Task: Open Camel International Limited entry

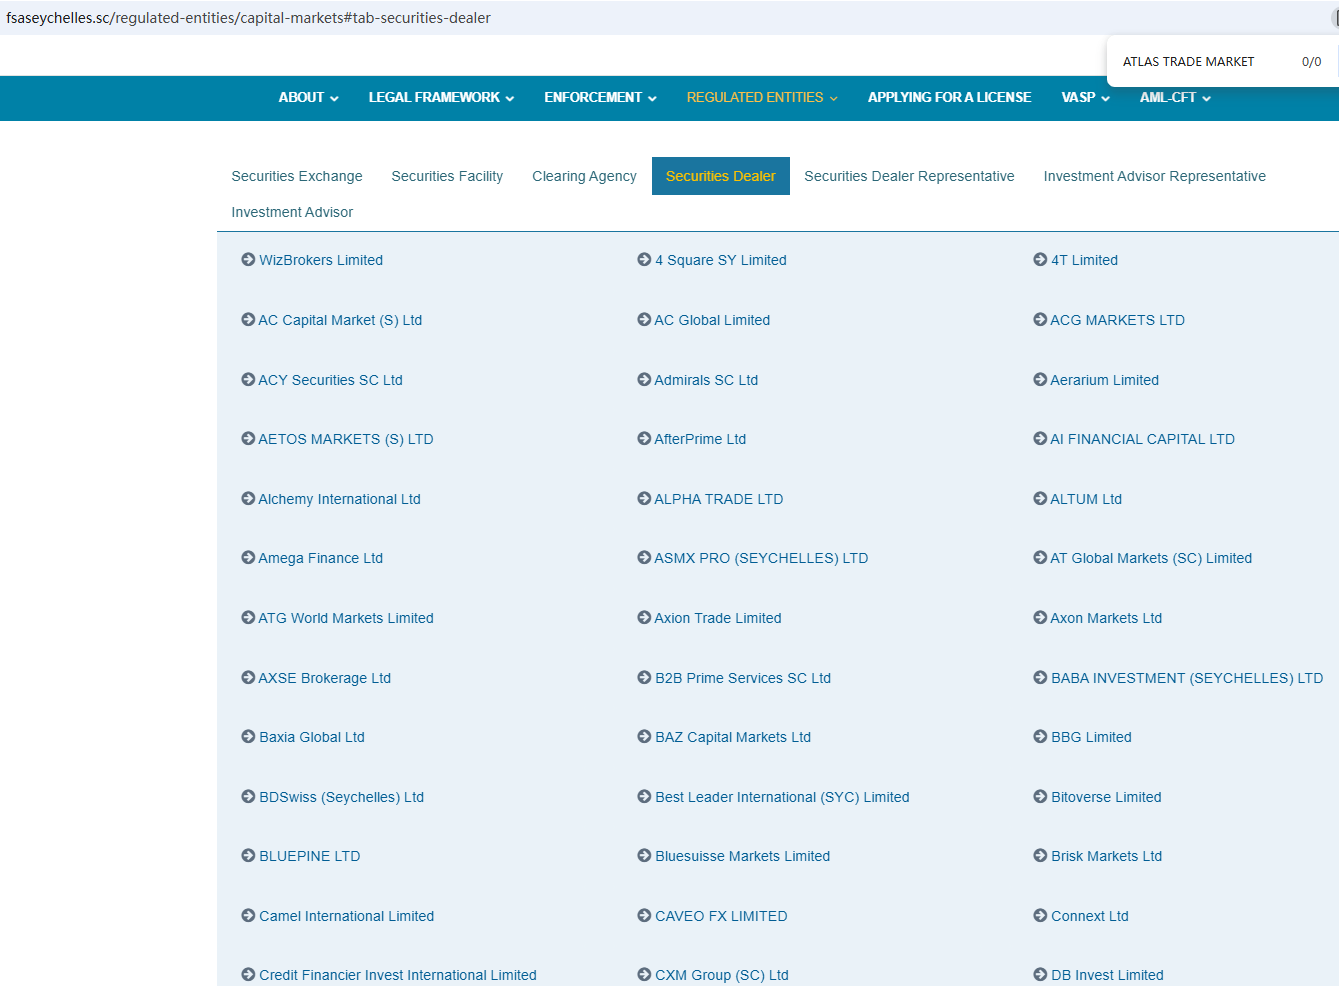Action: (346, 916)
